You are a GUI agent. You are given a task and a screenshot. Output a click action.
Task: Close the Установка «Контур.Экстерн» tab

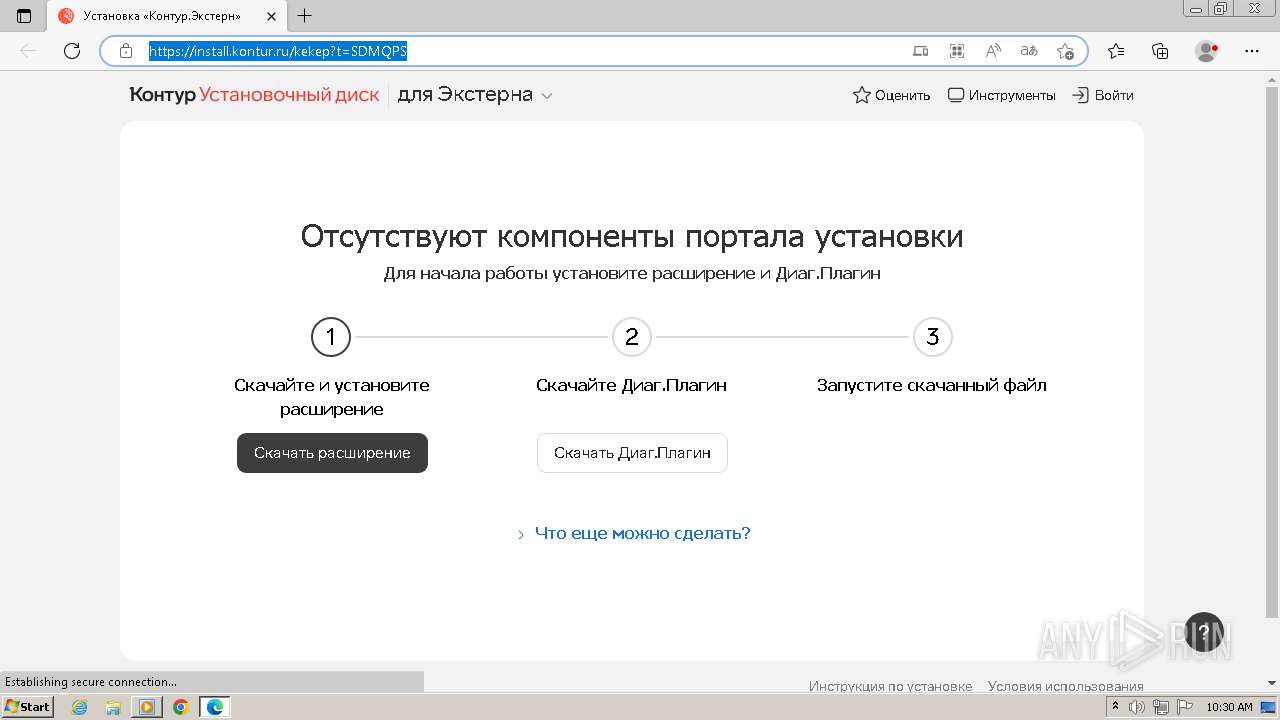271,16
